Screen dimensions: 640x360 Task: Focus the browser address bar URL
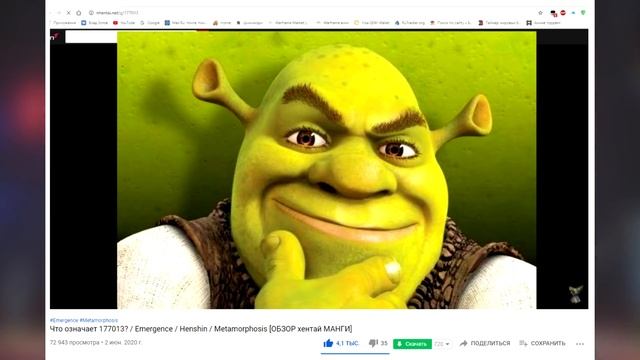point(118,13)
